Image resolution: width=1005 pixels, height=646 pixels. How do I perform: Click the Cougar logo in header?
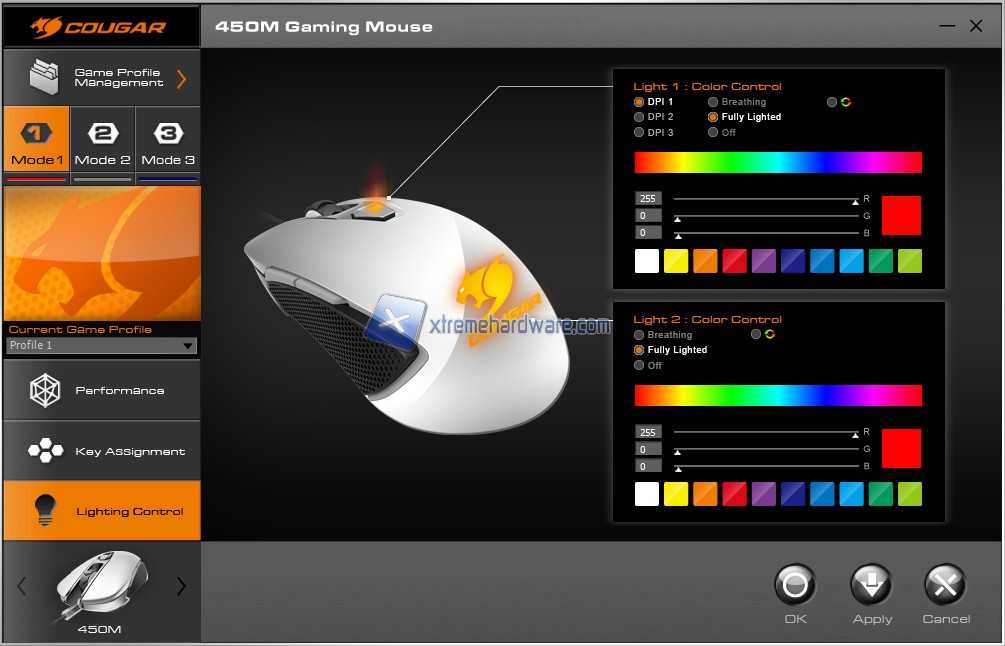pyautogui.click(x=101, y=26)
